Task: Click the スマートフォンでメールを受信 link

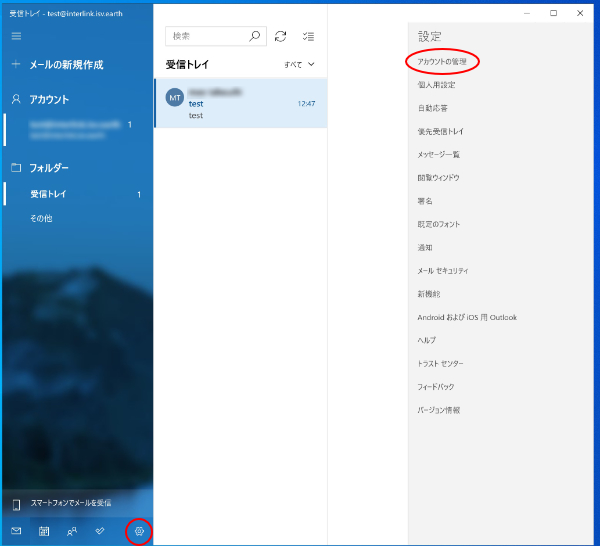Action: pyautogui.click(x=70, y=503)
